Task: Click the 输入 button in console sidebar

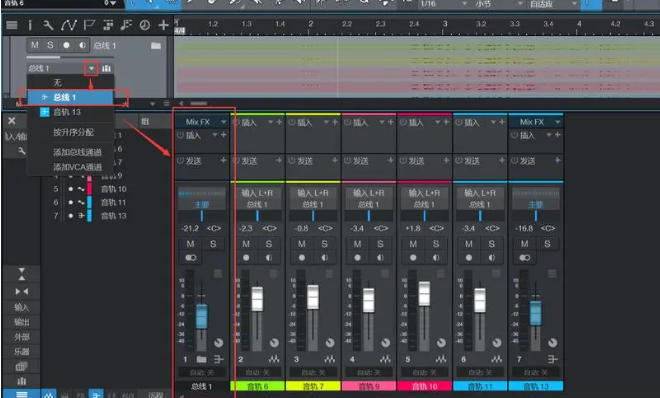Action: (21, 307)
